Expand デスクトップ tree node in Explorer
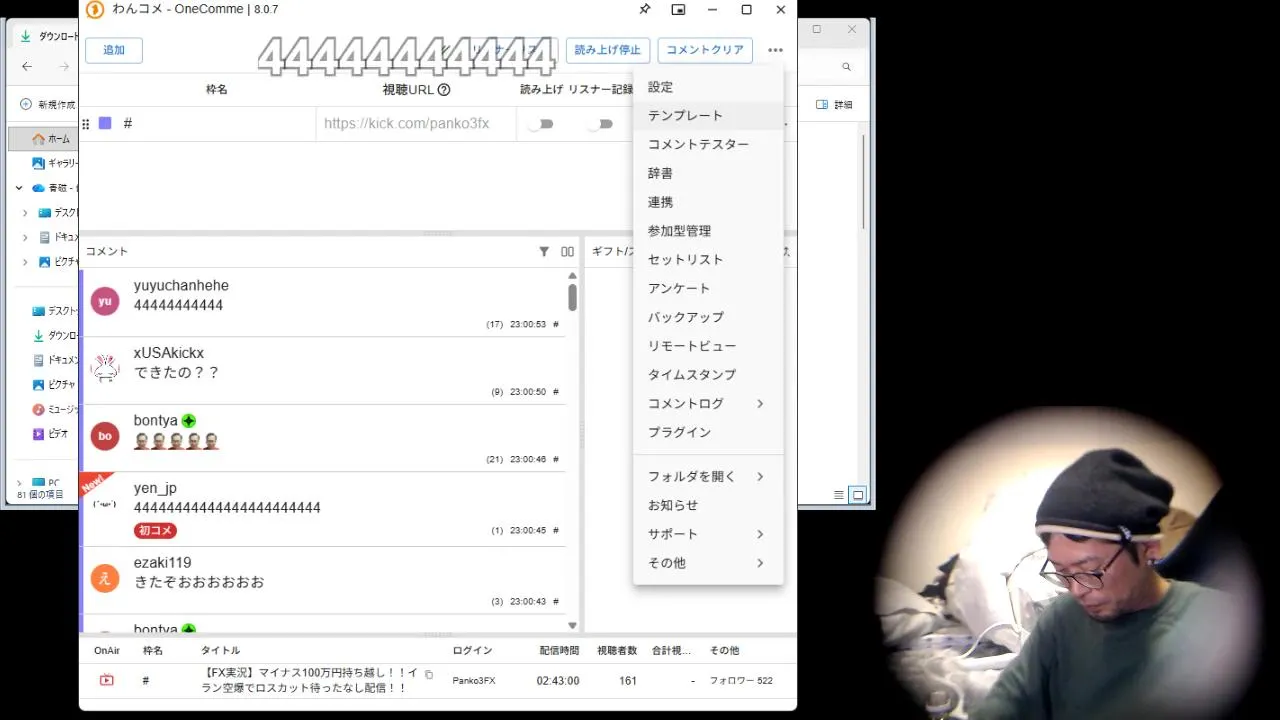This screenshot has width=1280, height=720. tap(26, 212)
